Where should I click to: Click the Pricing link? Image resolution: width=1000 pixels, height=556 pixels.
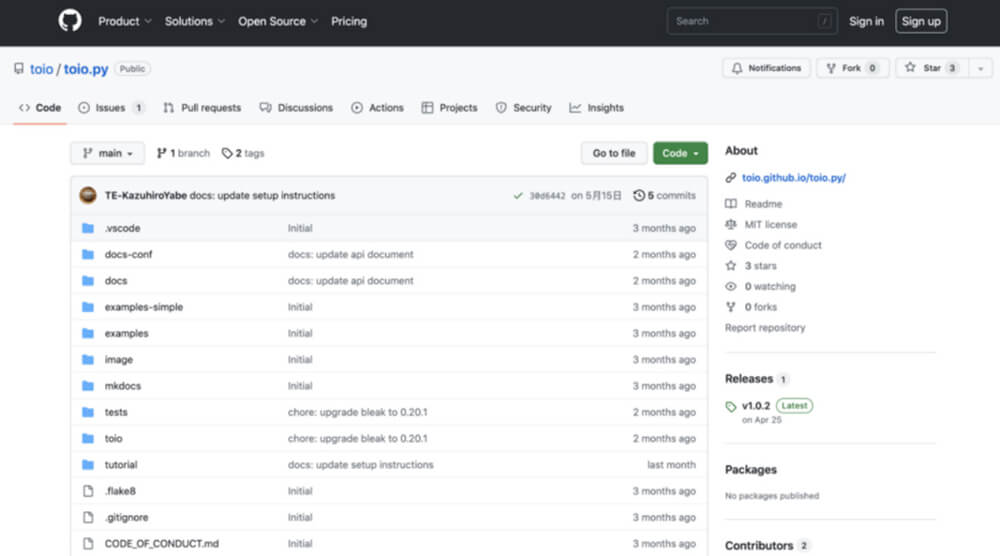coord(349,21)
